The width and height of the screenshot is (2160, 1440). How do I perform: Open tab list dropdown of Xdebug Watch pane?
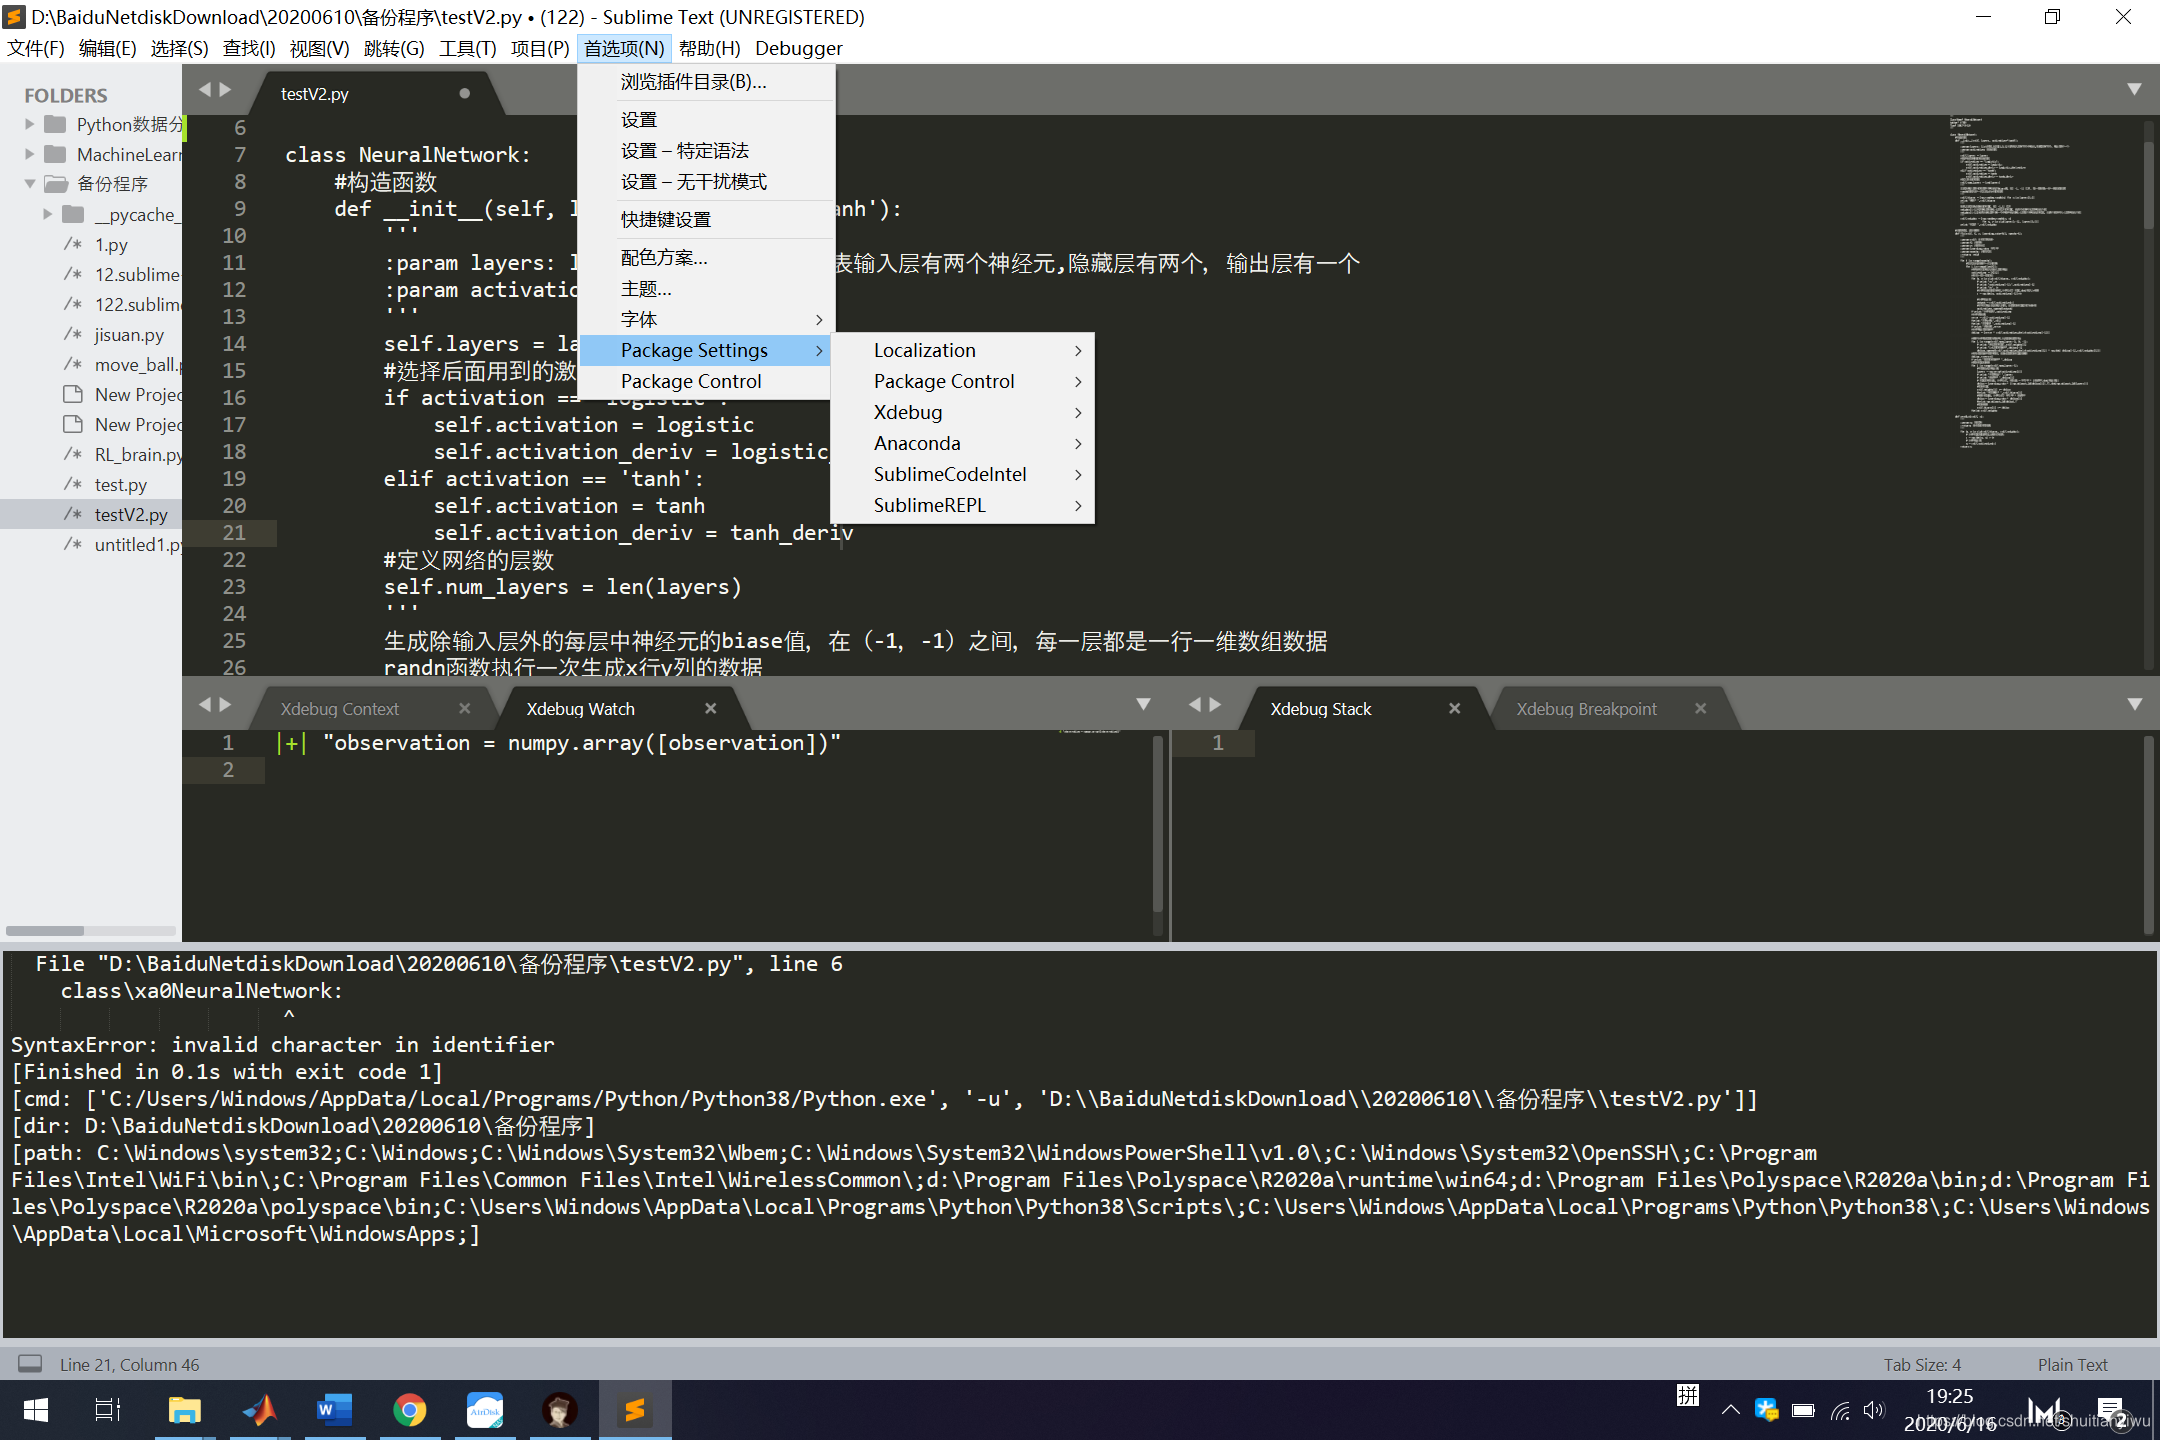(1143, 704)
